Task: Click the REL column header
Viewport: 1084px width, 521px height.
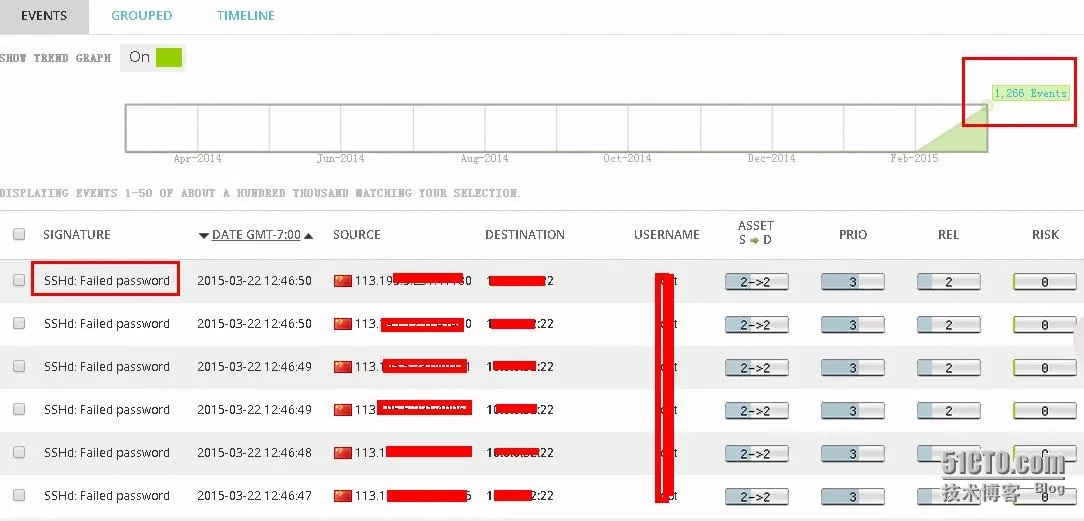Action: [x=948, y=235]
